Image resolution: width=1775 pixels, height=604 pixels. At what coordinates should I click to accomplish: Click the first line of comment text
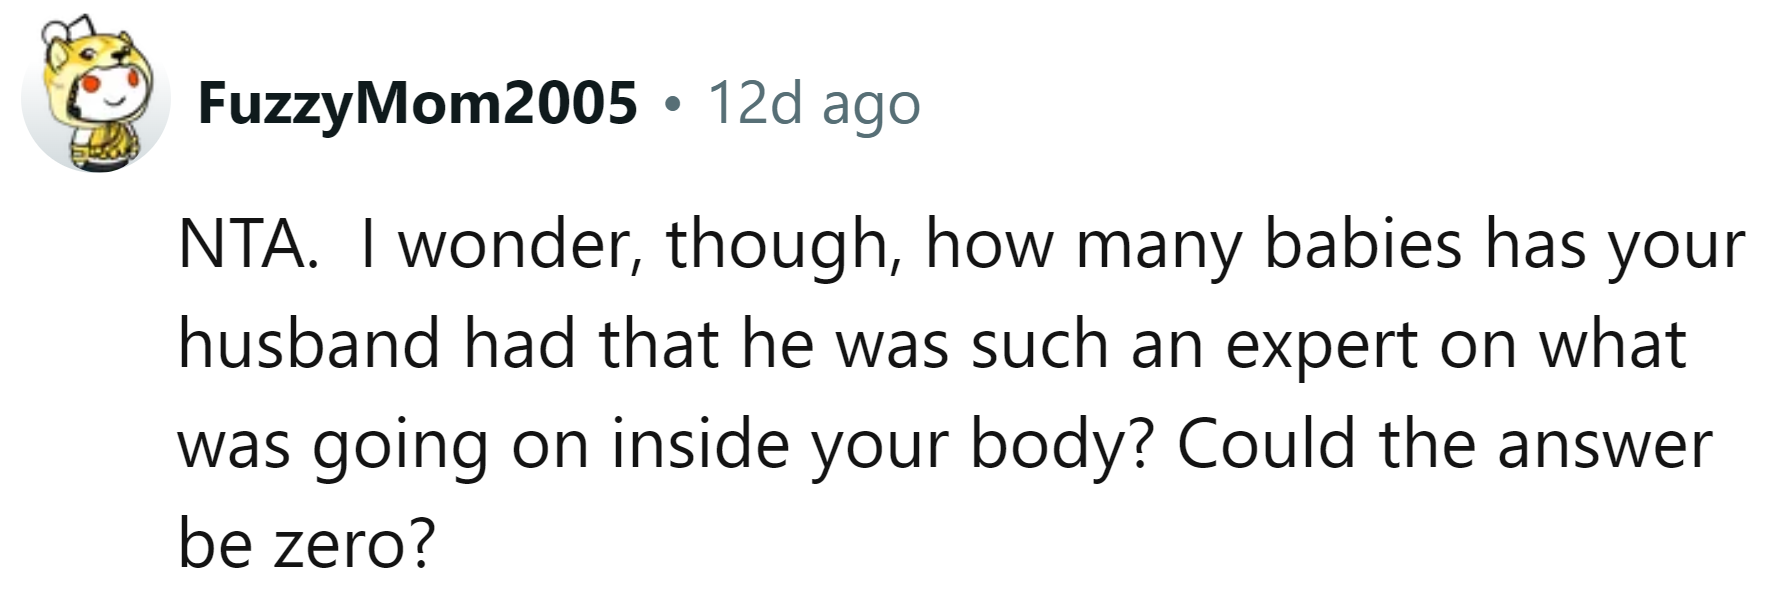point(960,245)
